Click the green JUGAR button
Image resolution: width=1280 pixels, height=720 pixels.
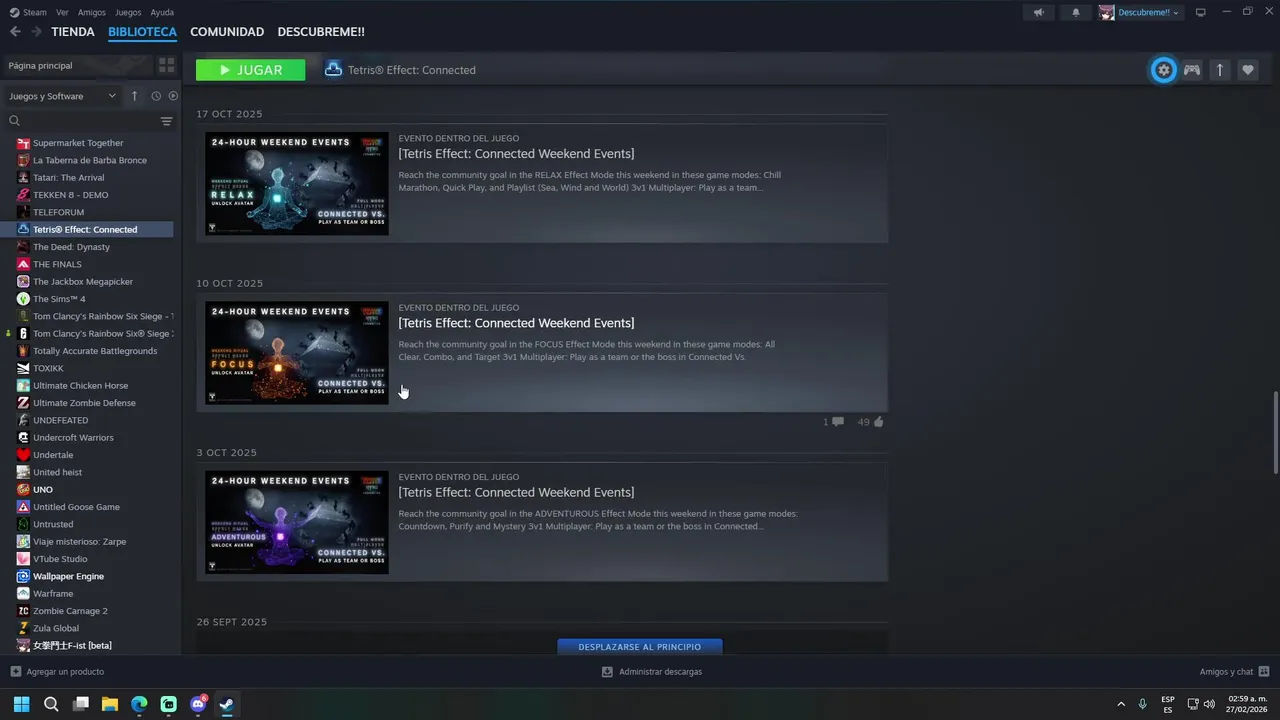251,70
